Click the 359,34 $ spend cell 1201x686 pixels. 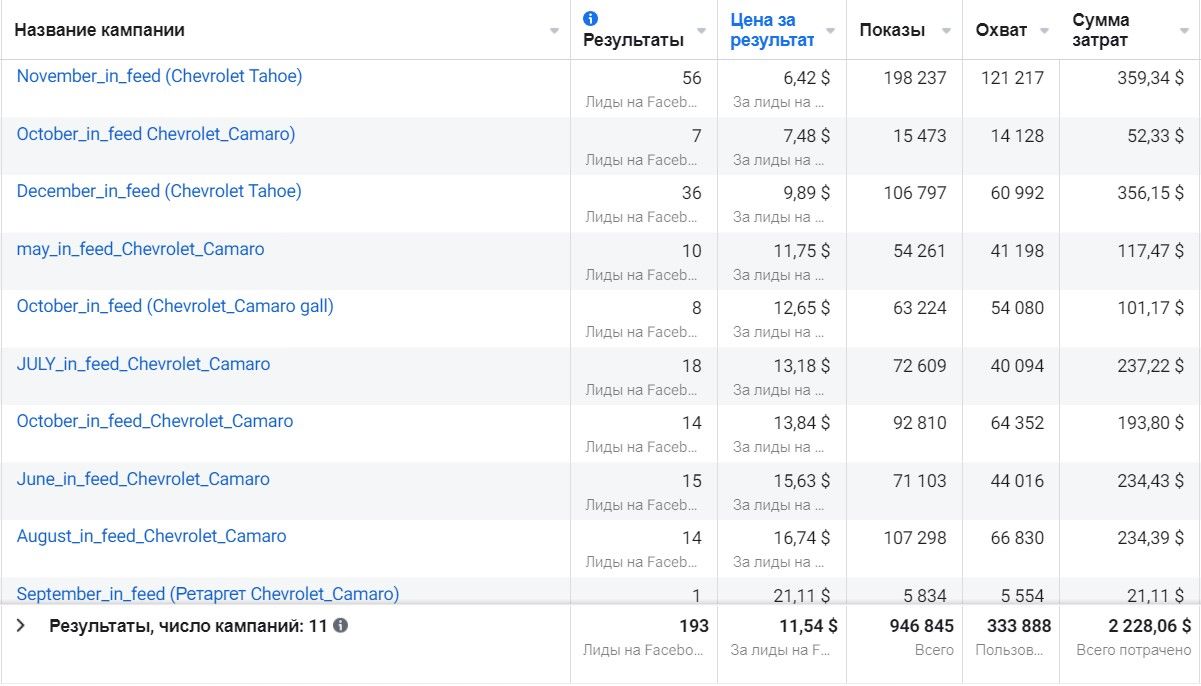coord(1150,78)
